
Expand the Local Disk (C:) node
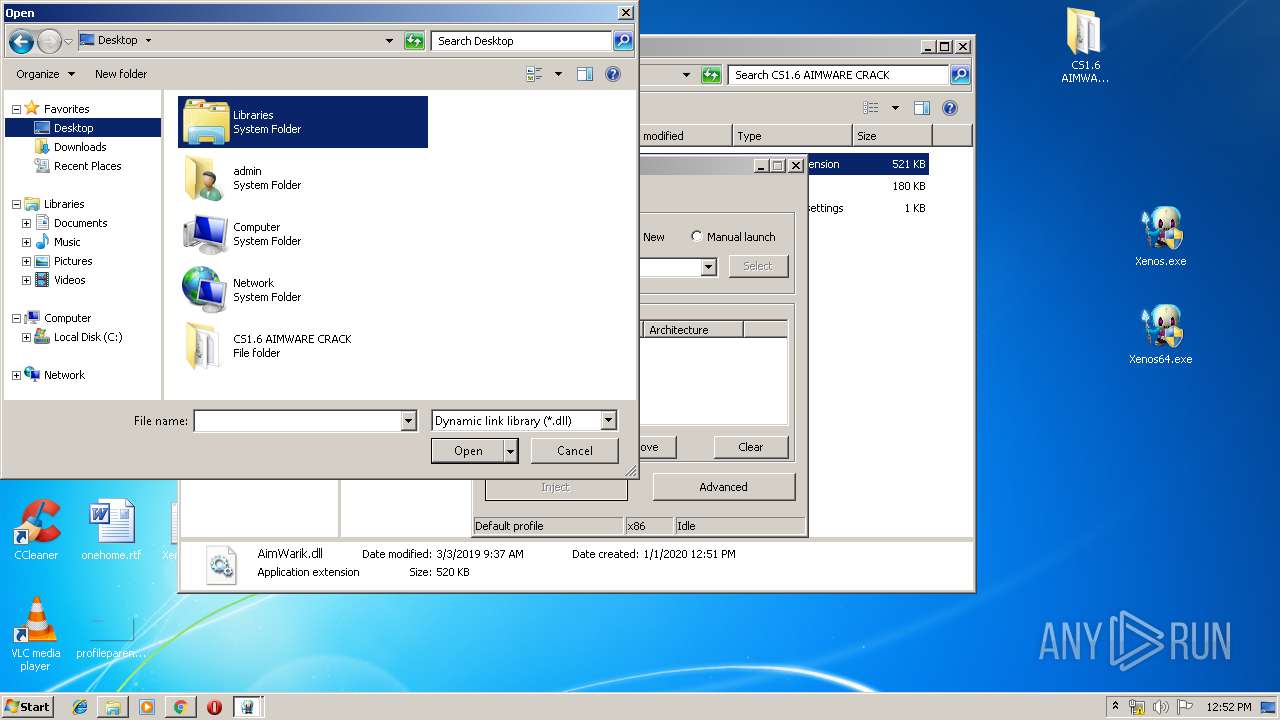click(26, 337)
